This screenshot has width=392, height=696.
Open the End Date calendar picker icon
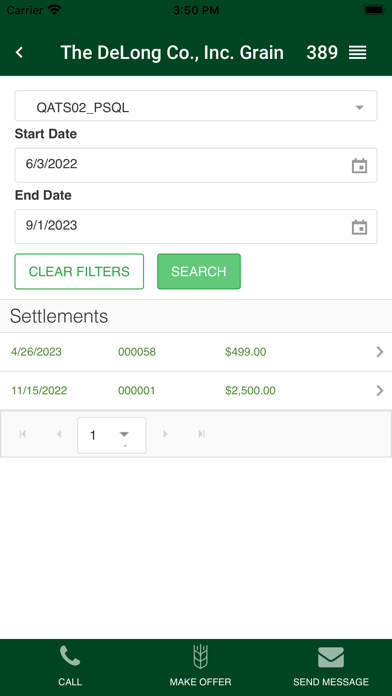click(359, 227)
